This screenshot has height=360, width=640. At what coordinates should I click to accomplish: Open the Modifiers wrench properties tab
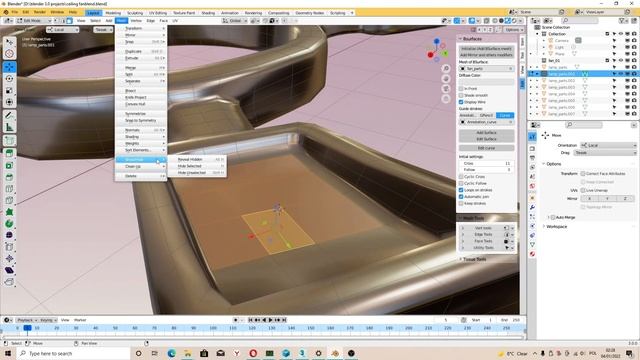pos(532,207)
